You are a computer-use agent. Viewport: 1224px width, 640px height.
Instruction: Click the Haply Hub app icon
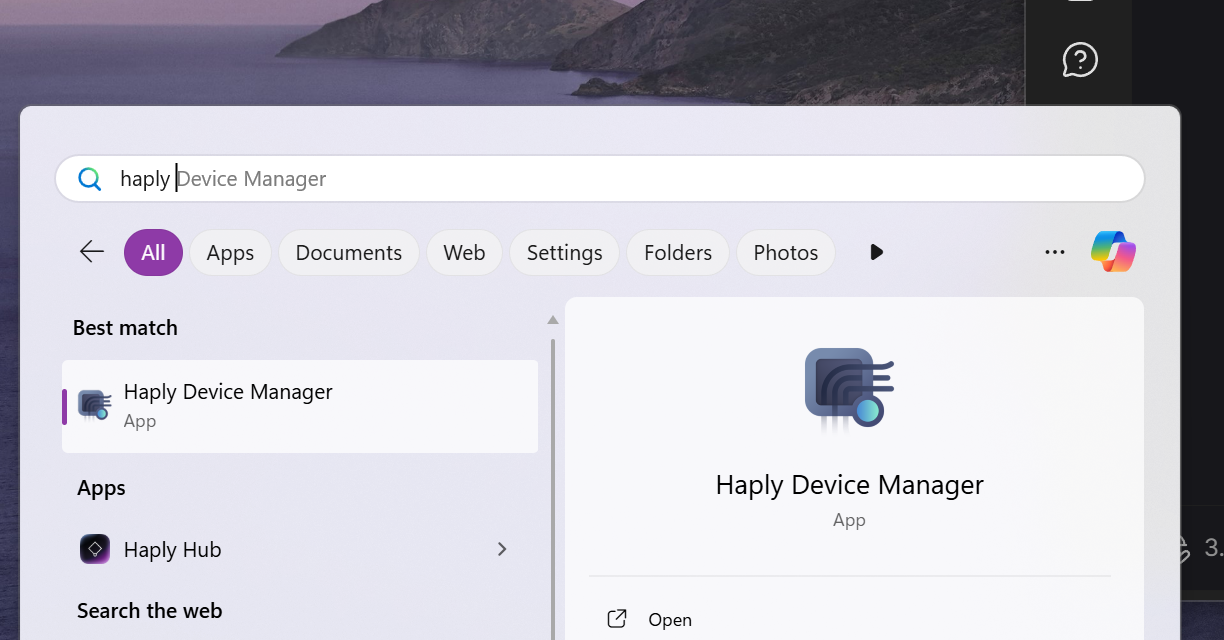(95, 549)
